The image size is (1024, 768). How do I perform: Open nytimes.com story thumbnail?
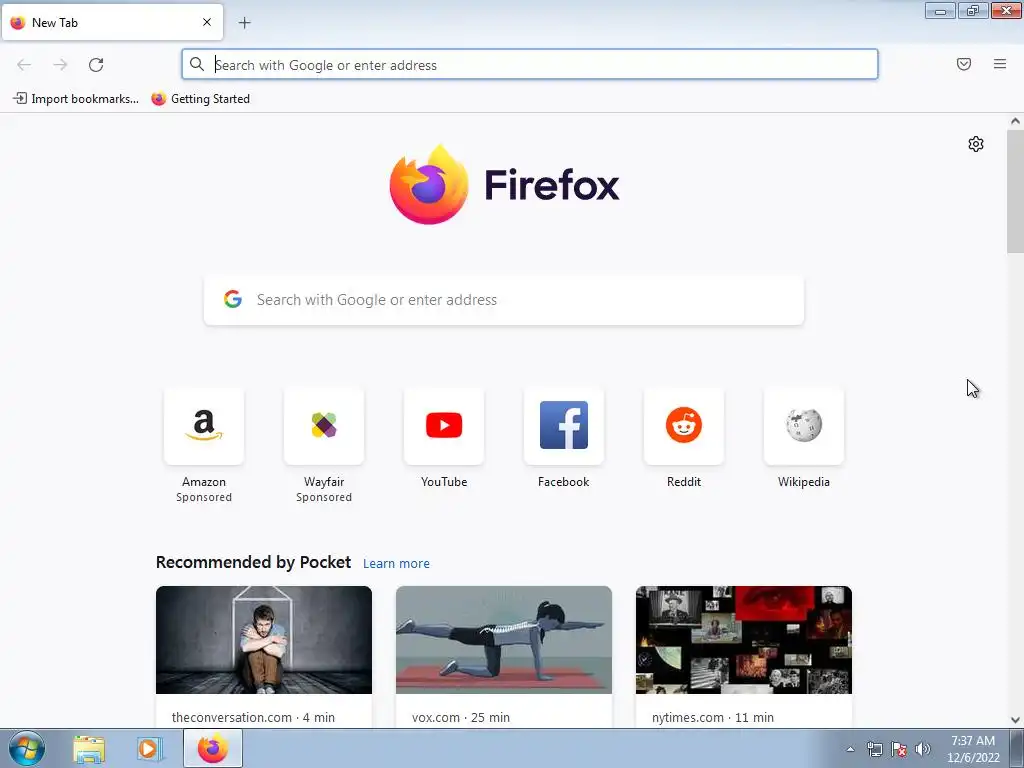744,640
